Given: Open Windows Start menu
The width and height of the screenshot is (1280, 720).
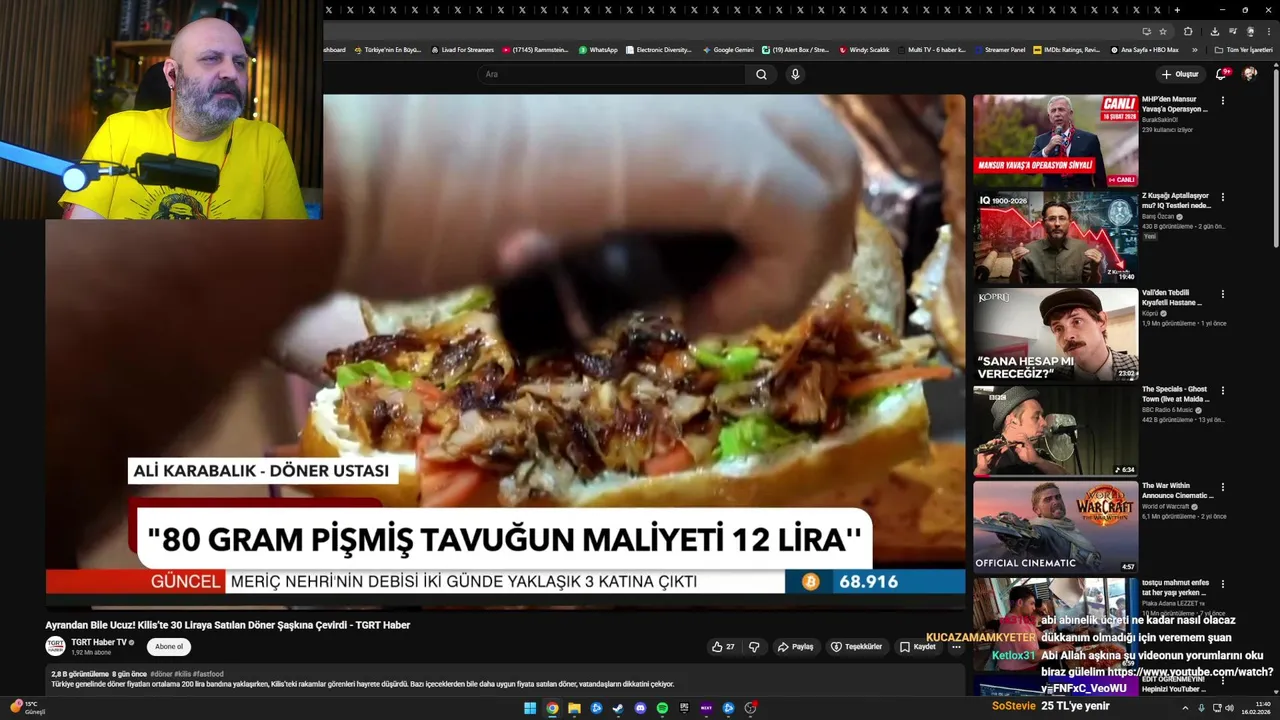Looking at the screenshot, I should point(530,708).
